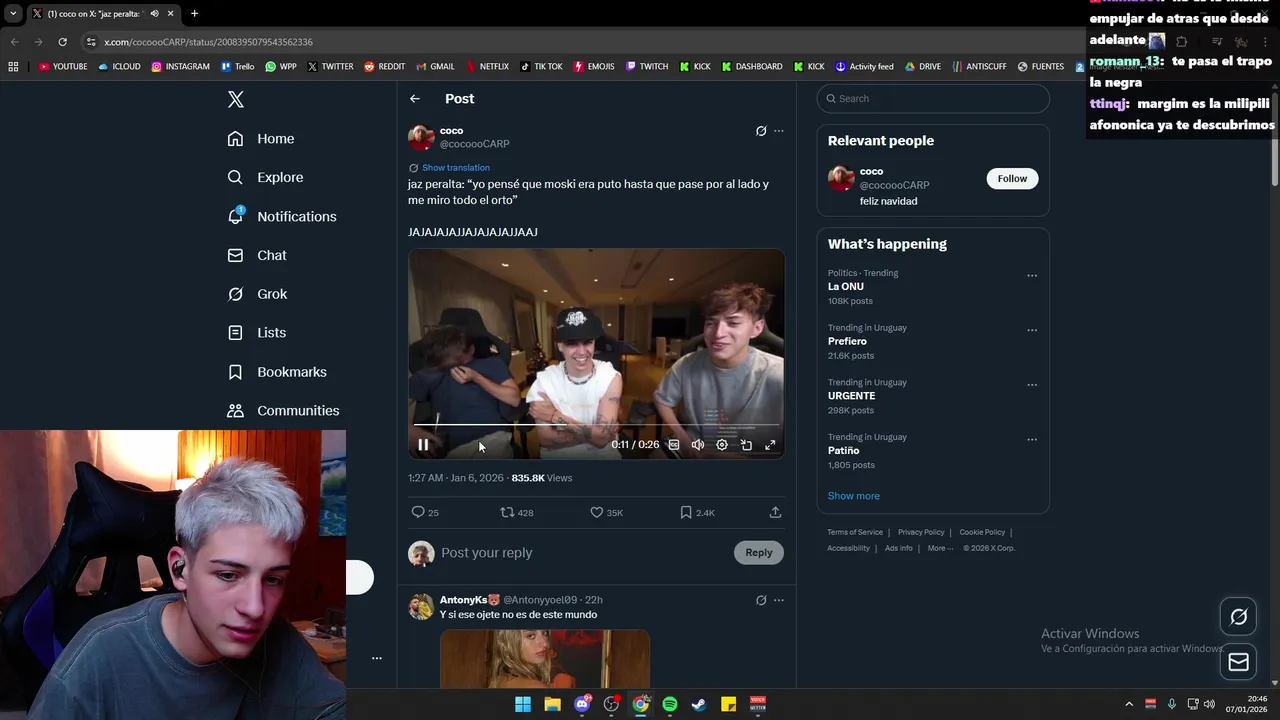The width and height of the screenshot is (1280, 720).
Task: Toggle picture-in-picture on the video
Action: pyautogui.click(x=746, y=445)
